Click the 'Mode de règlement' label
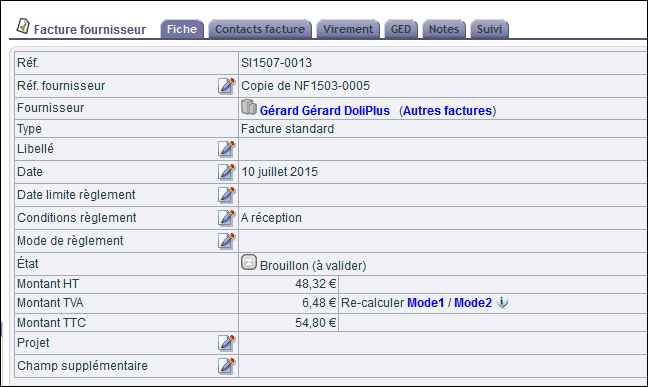This screenshot has width=648, height=387. 70,241
